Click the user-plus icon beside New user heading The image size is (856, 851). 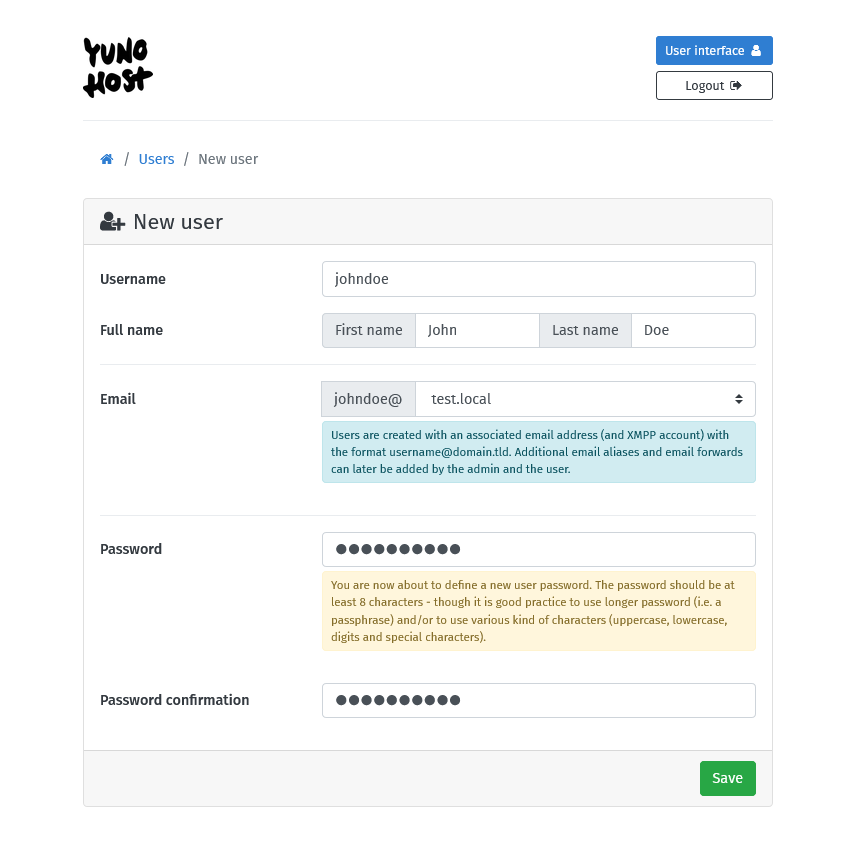111,221
